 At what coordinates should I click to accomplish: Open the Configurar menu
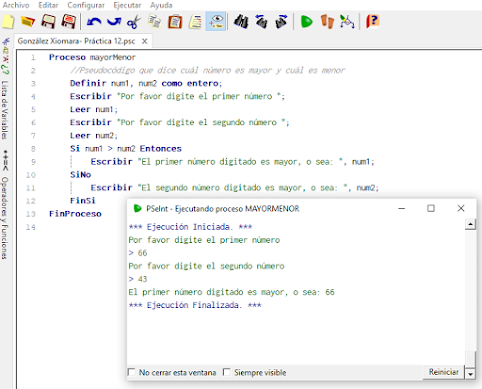(86, 5)
